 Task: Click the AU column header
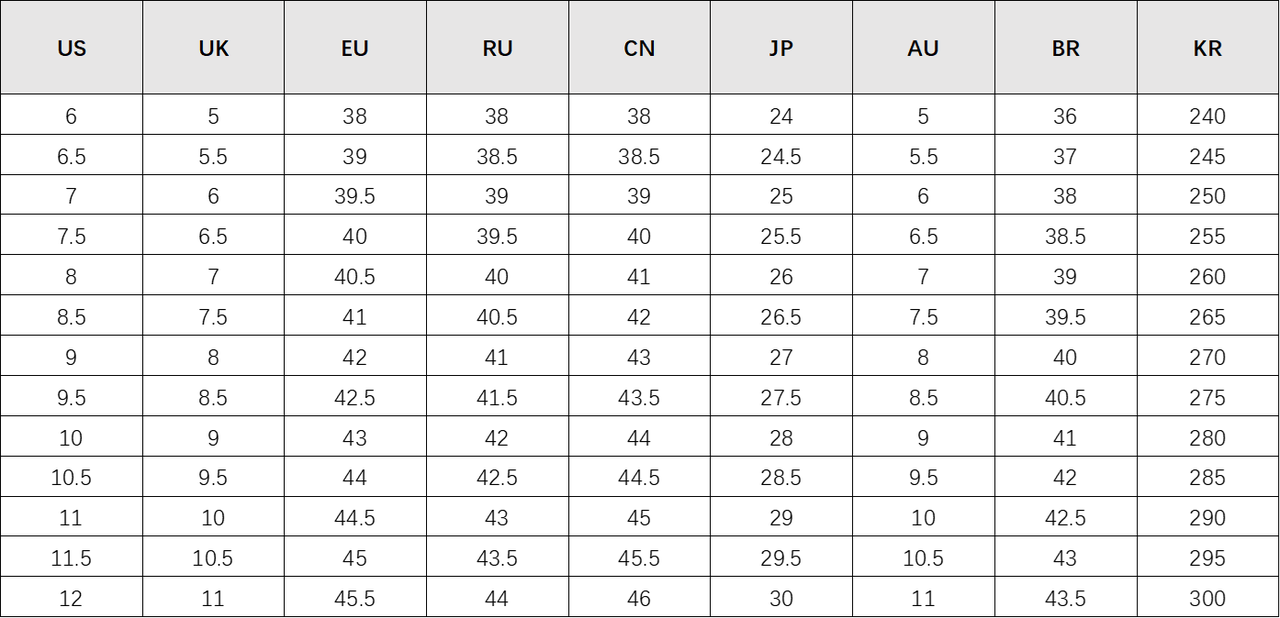pyautogui.click(x=923, y=48)
